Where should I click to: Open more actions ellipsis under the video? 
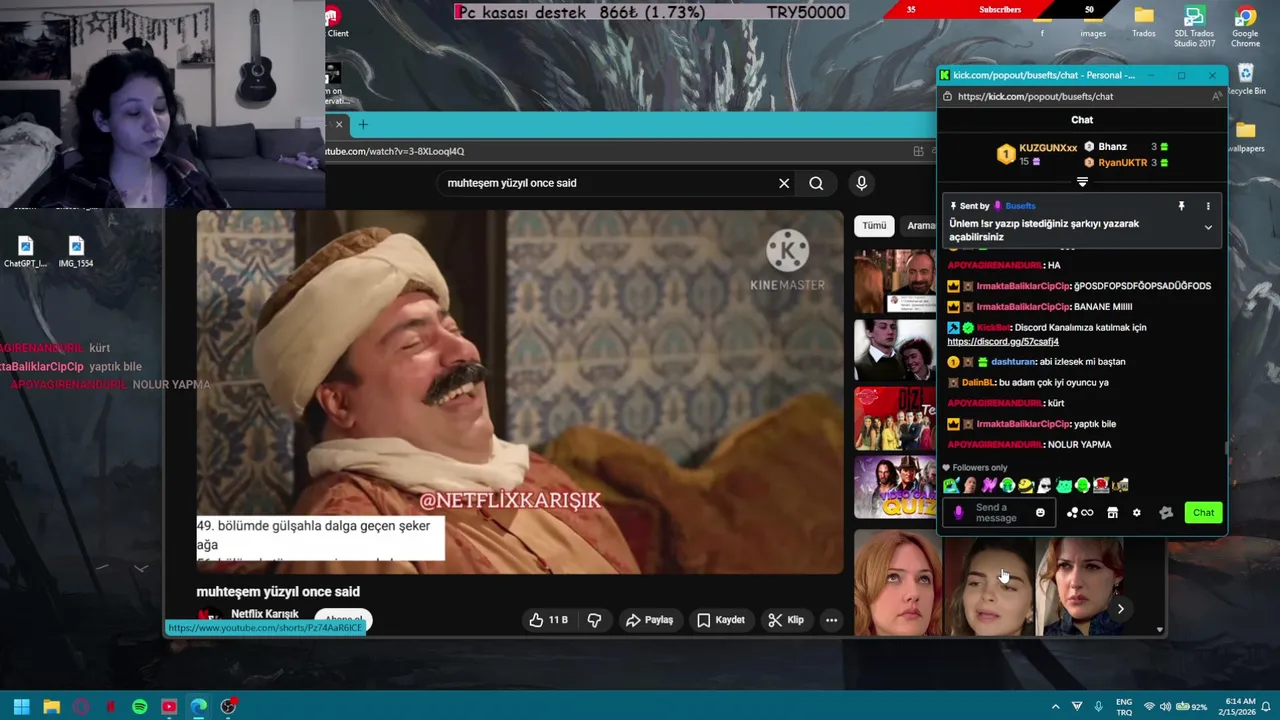[x=831, y=620]
